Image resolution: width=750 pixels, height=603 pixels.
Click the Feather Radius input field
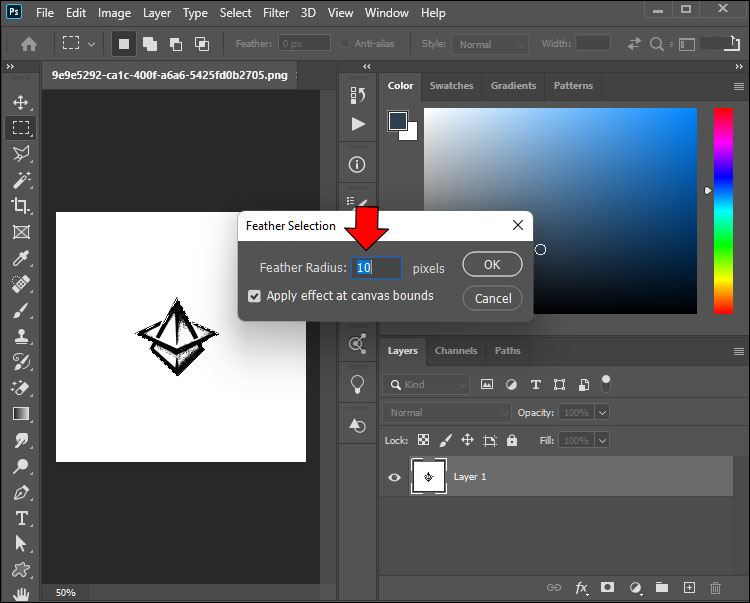coord(376,268)
